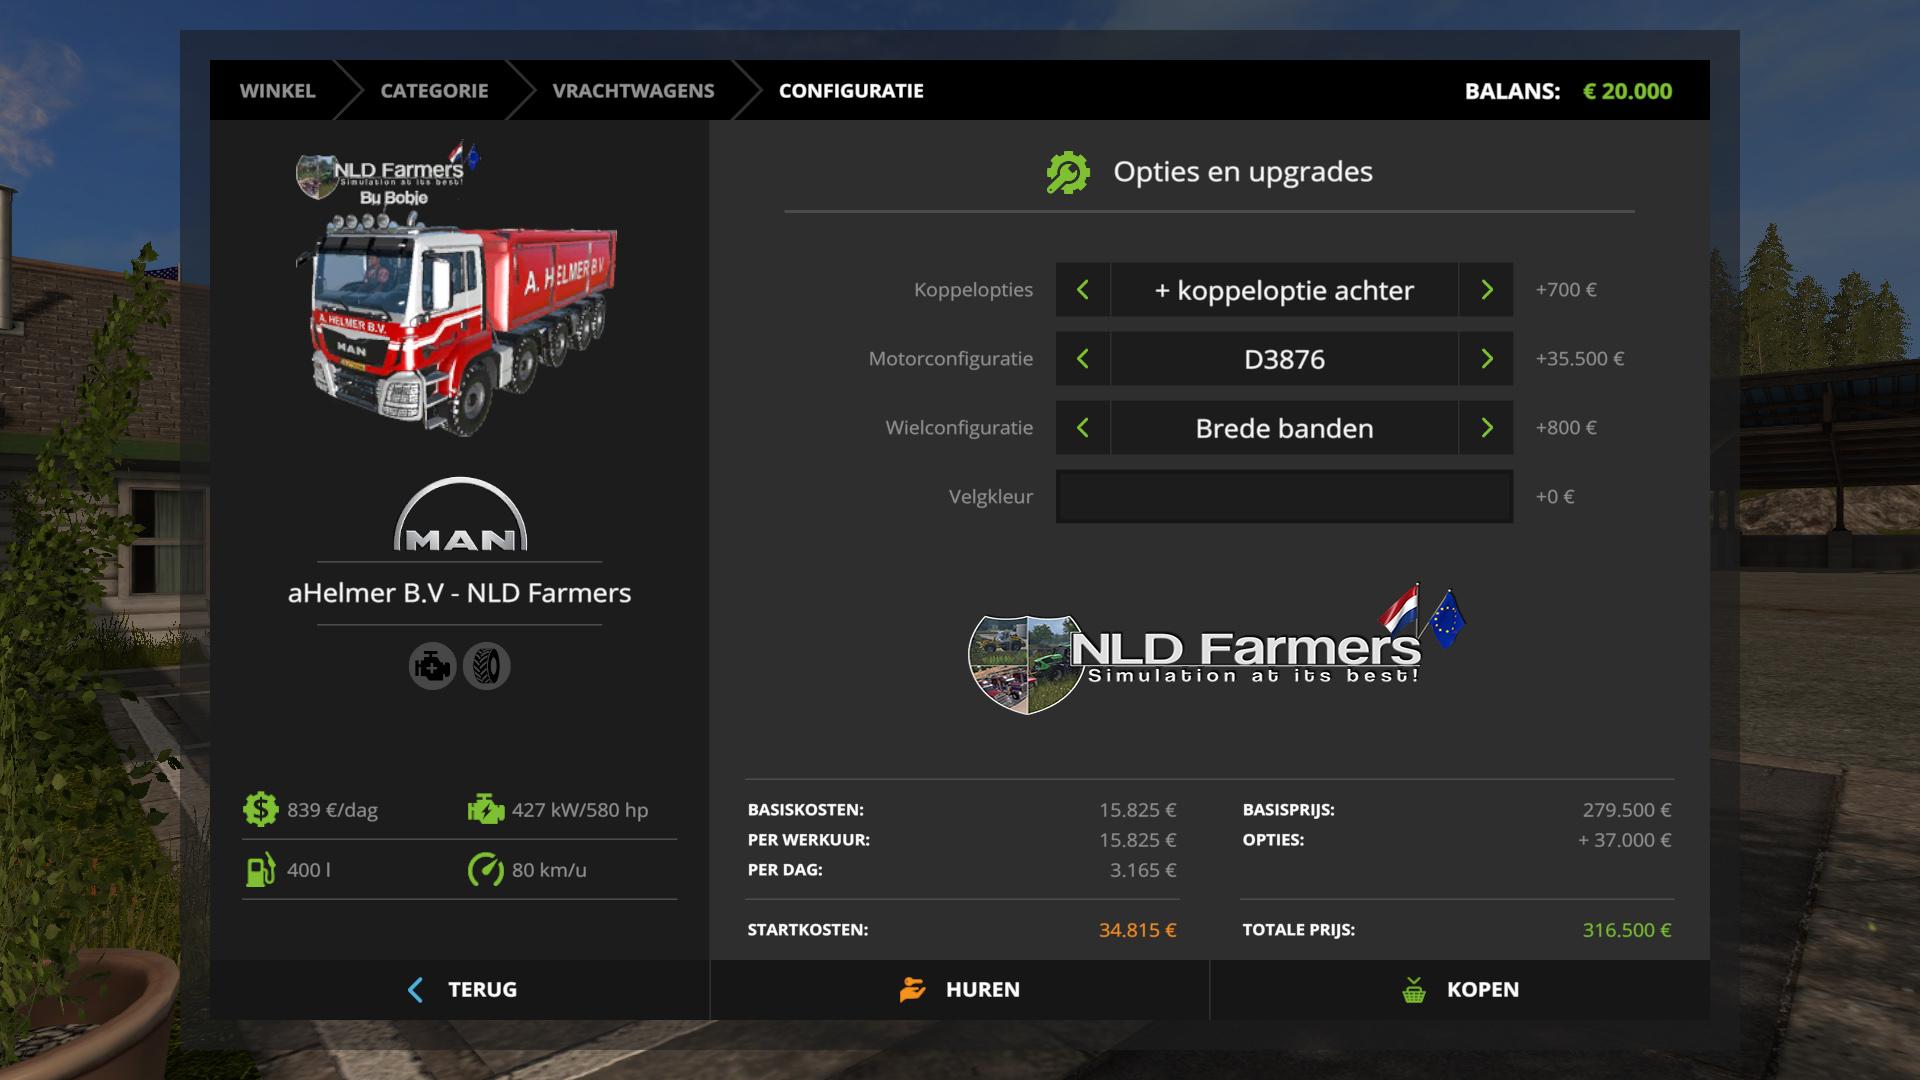1920x1080 pixels.
Task: Click the engine power icon beside 427 kW
Action: [x=486, y=809]
